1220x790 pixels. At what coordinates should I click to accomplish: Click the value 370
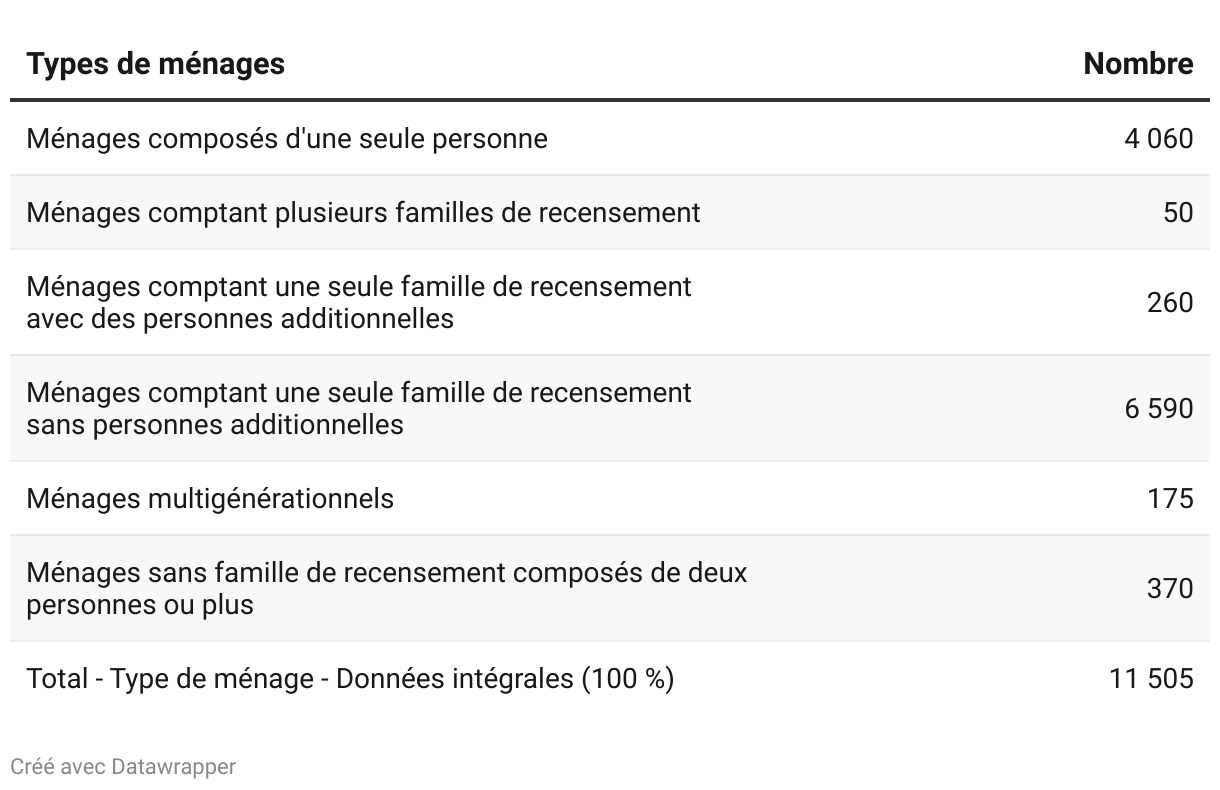pyautogui.click(x=1169, y=588)
